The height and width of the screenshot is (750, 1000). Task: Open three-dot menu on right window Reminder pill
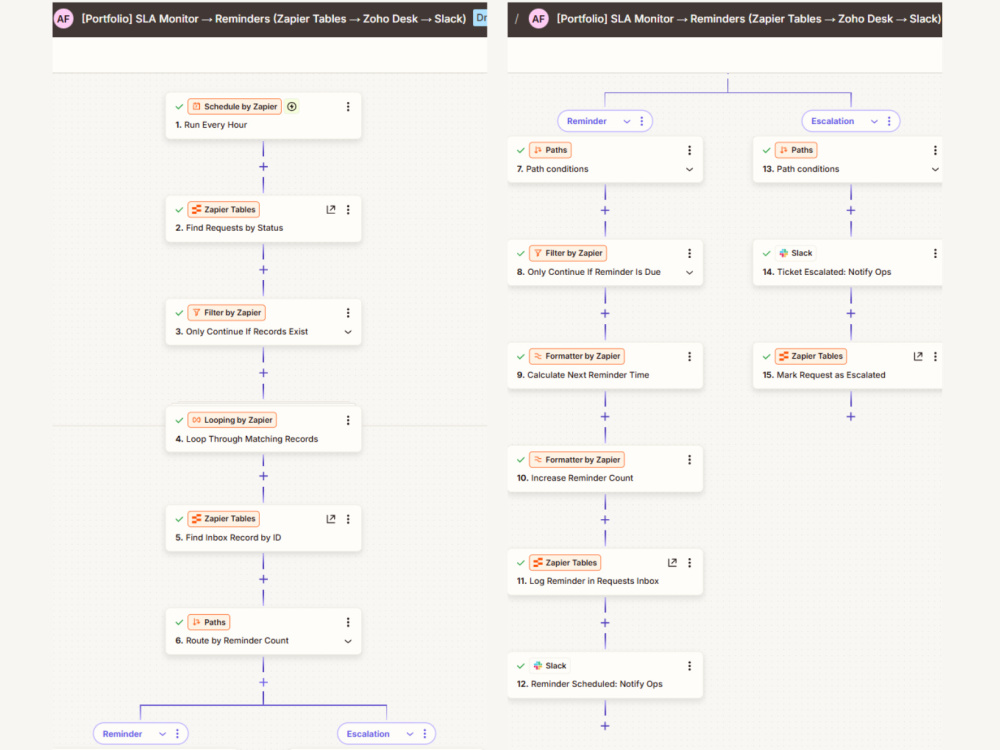pyautogui.click(x=642, y=121)
